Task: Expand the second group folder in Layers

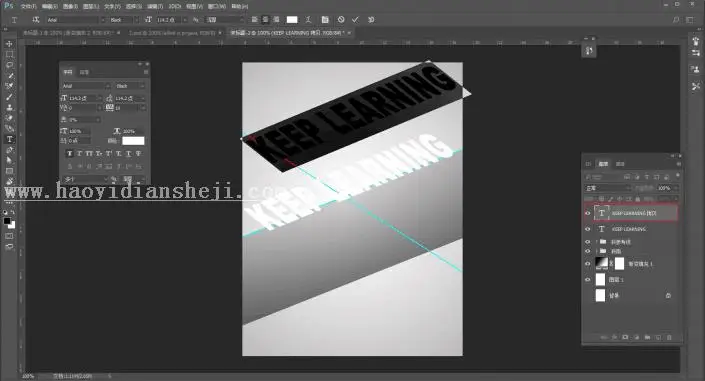Action: pos(597,251)
